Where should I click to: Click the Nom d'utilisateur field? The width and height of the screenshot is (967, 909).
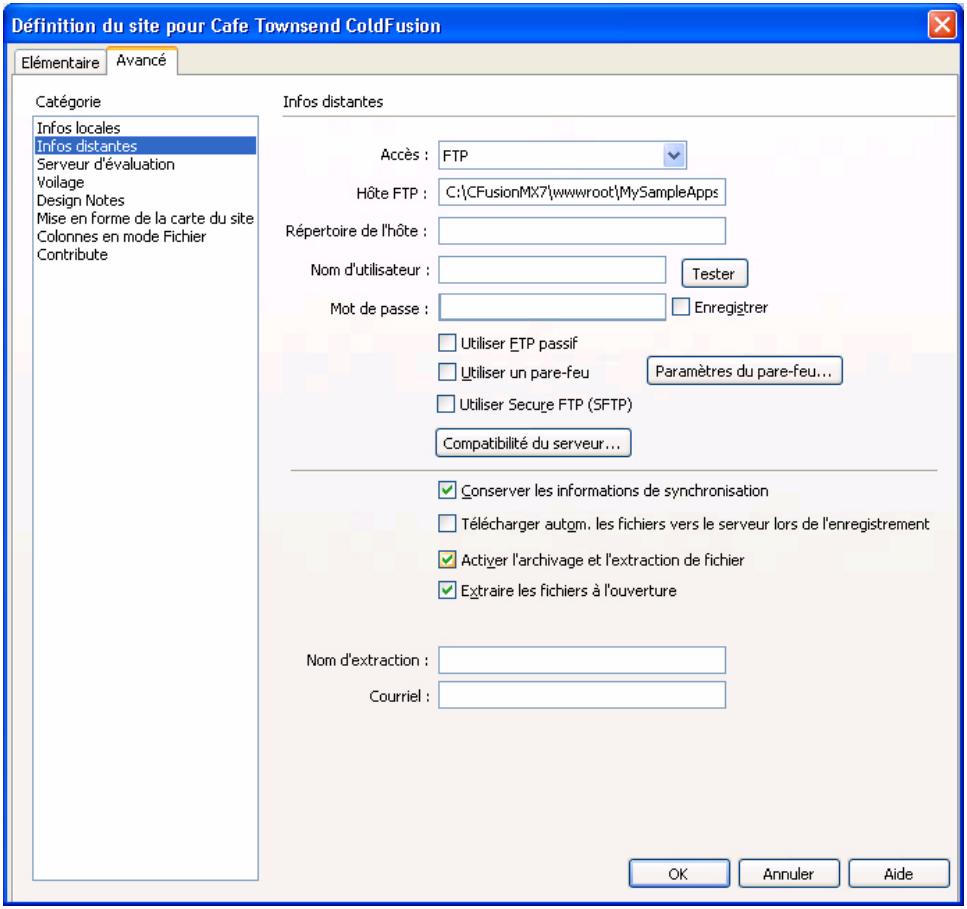tap(552, 270)
